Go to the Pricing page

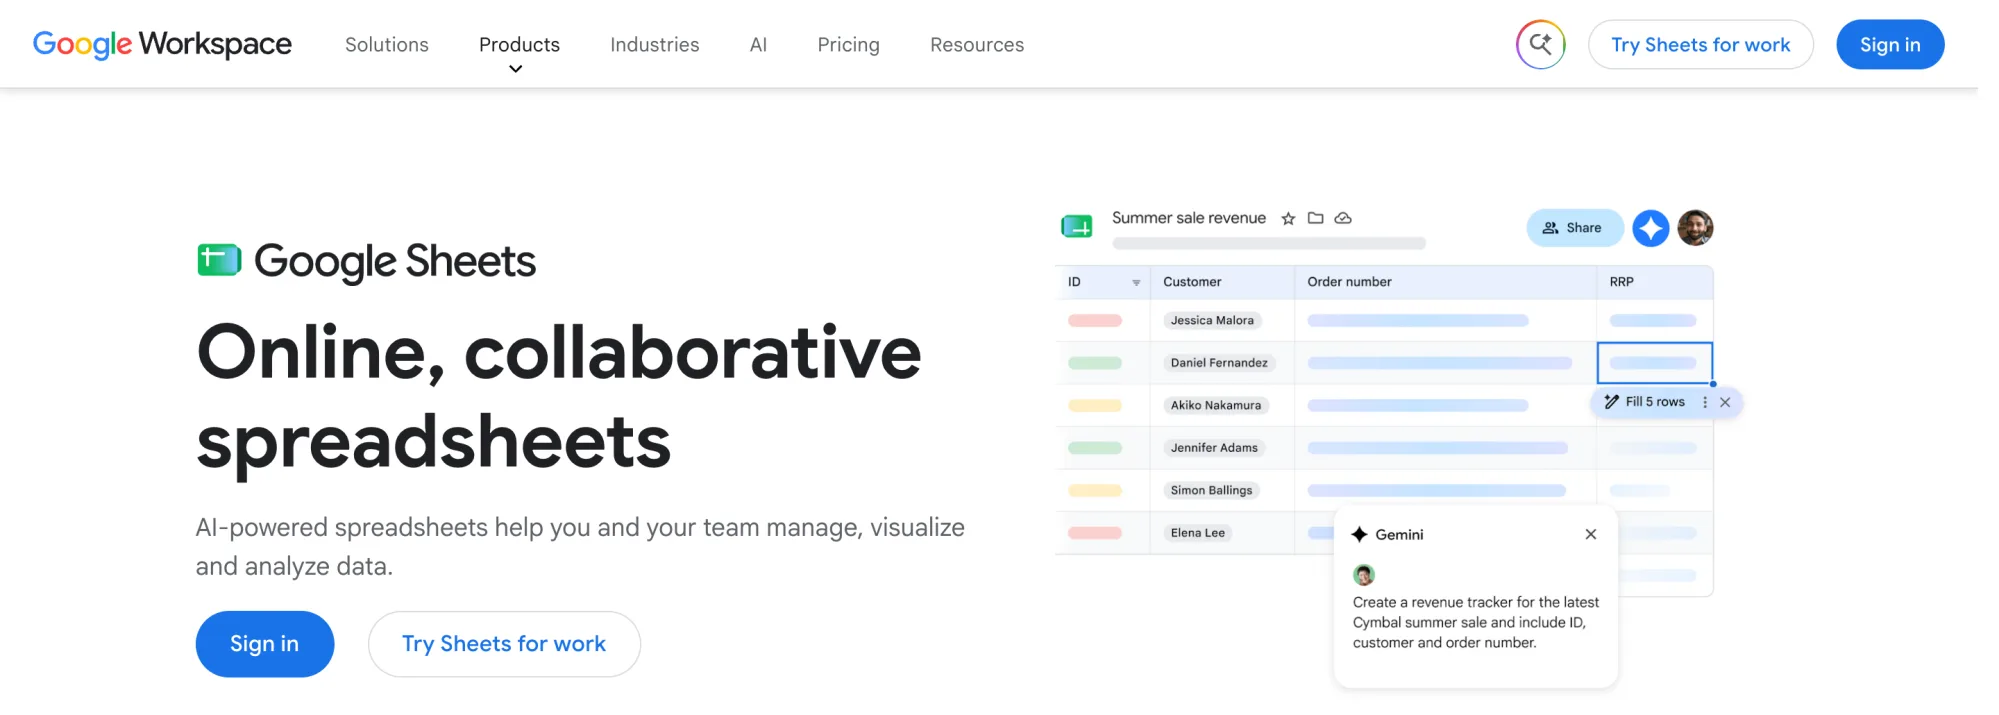click(848, 45)
